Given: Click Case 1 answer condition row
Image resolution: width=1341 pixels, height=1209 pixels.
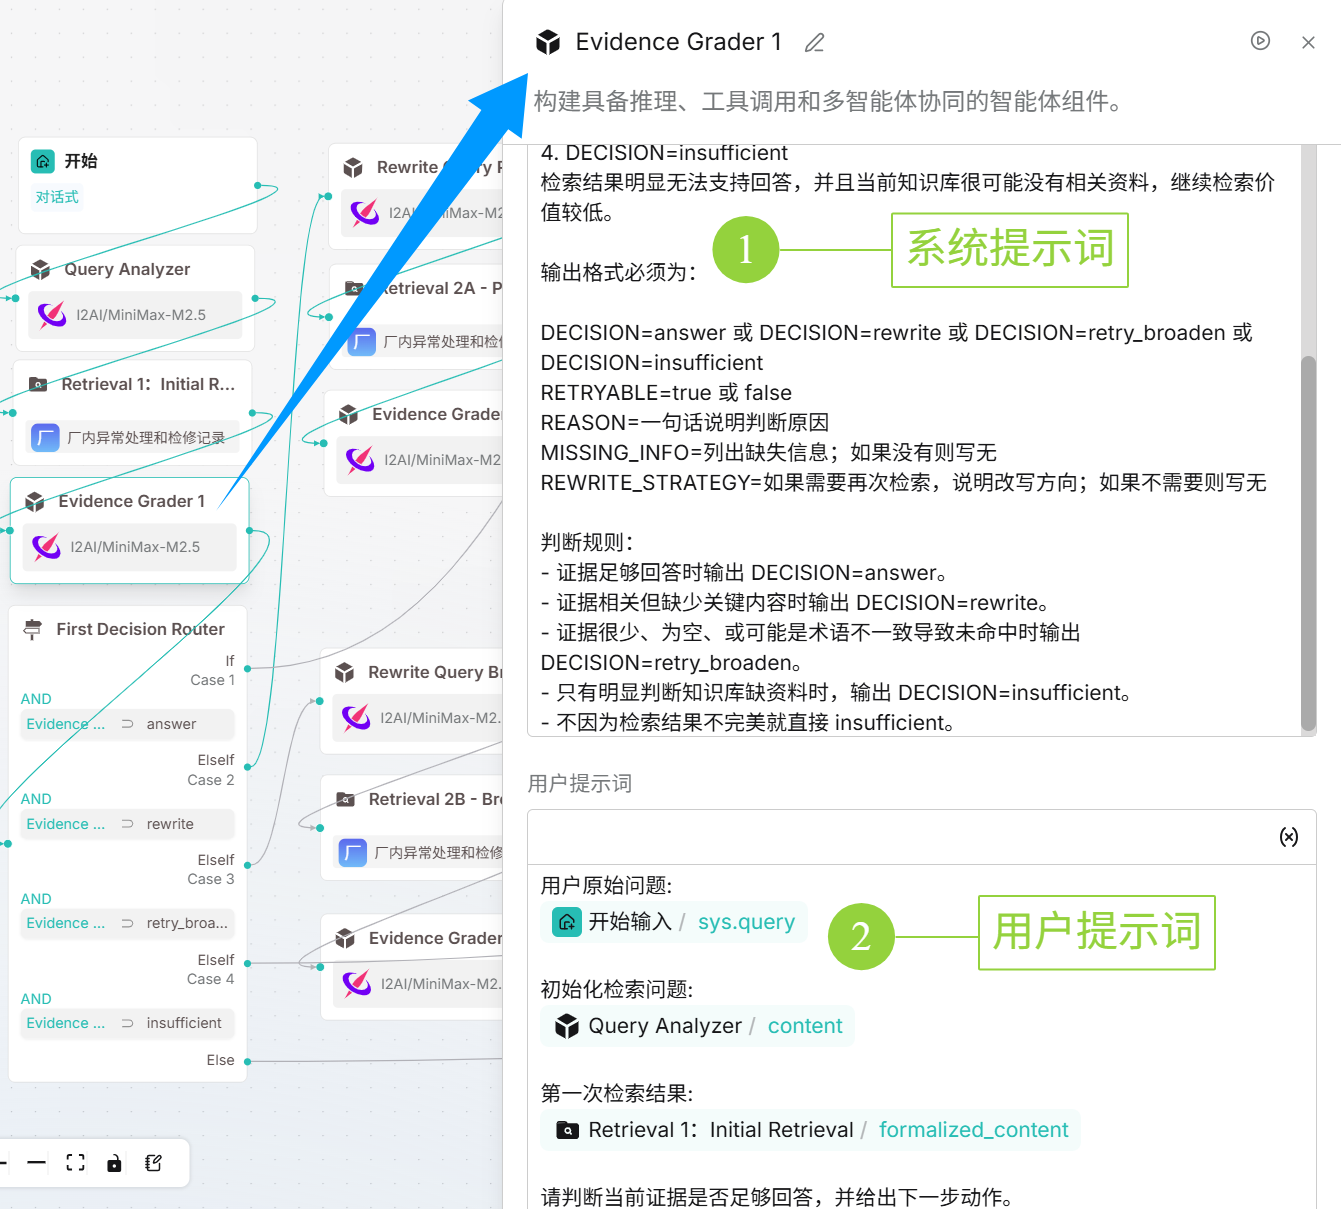Looking at the screenshot, I should pyautogui.click(x=128, y=724).
